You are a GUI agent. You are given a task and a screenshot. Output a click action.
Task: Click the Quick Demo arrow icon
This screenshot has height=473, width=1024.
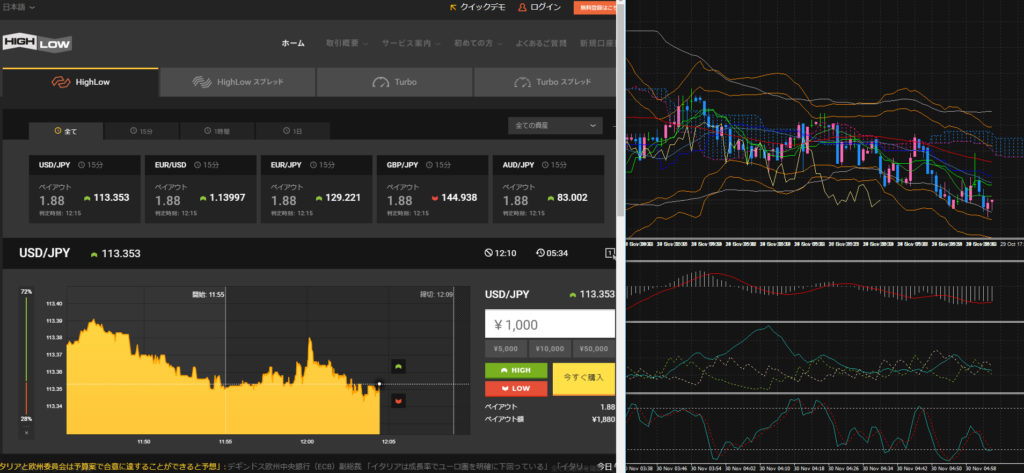click(x=453, y=7)
